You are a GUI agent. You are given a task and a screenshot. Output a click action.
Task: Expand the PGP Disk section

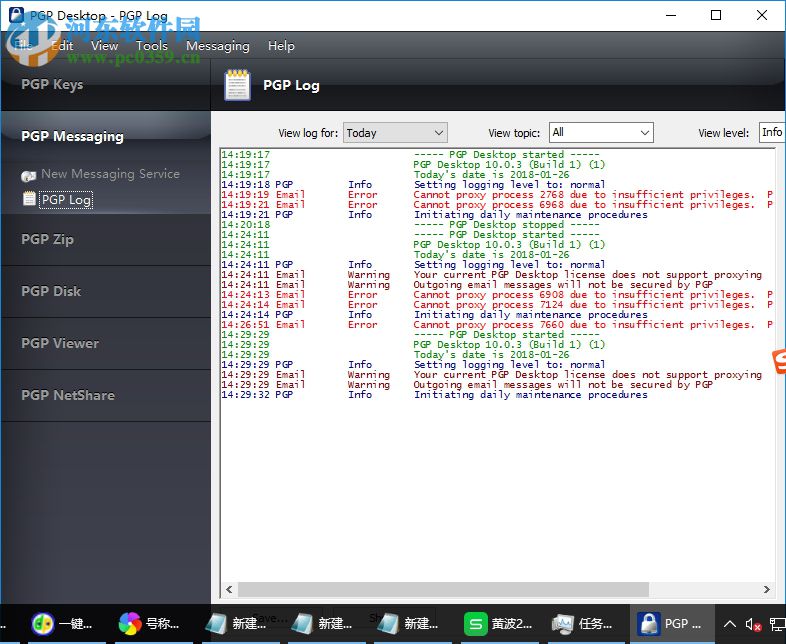pyautogui.click(x=106, y=291)
